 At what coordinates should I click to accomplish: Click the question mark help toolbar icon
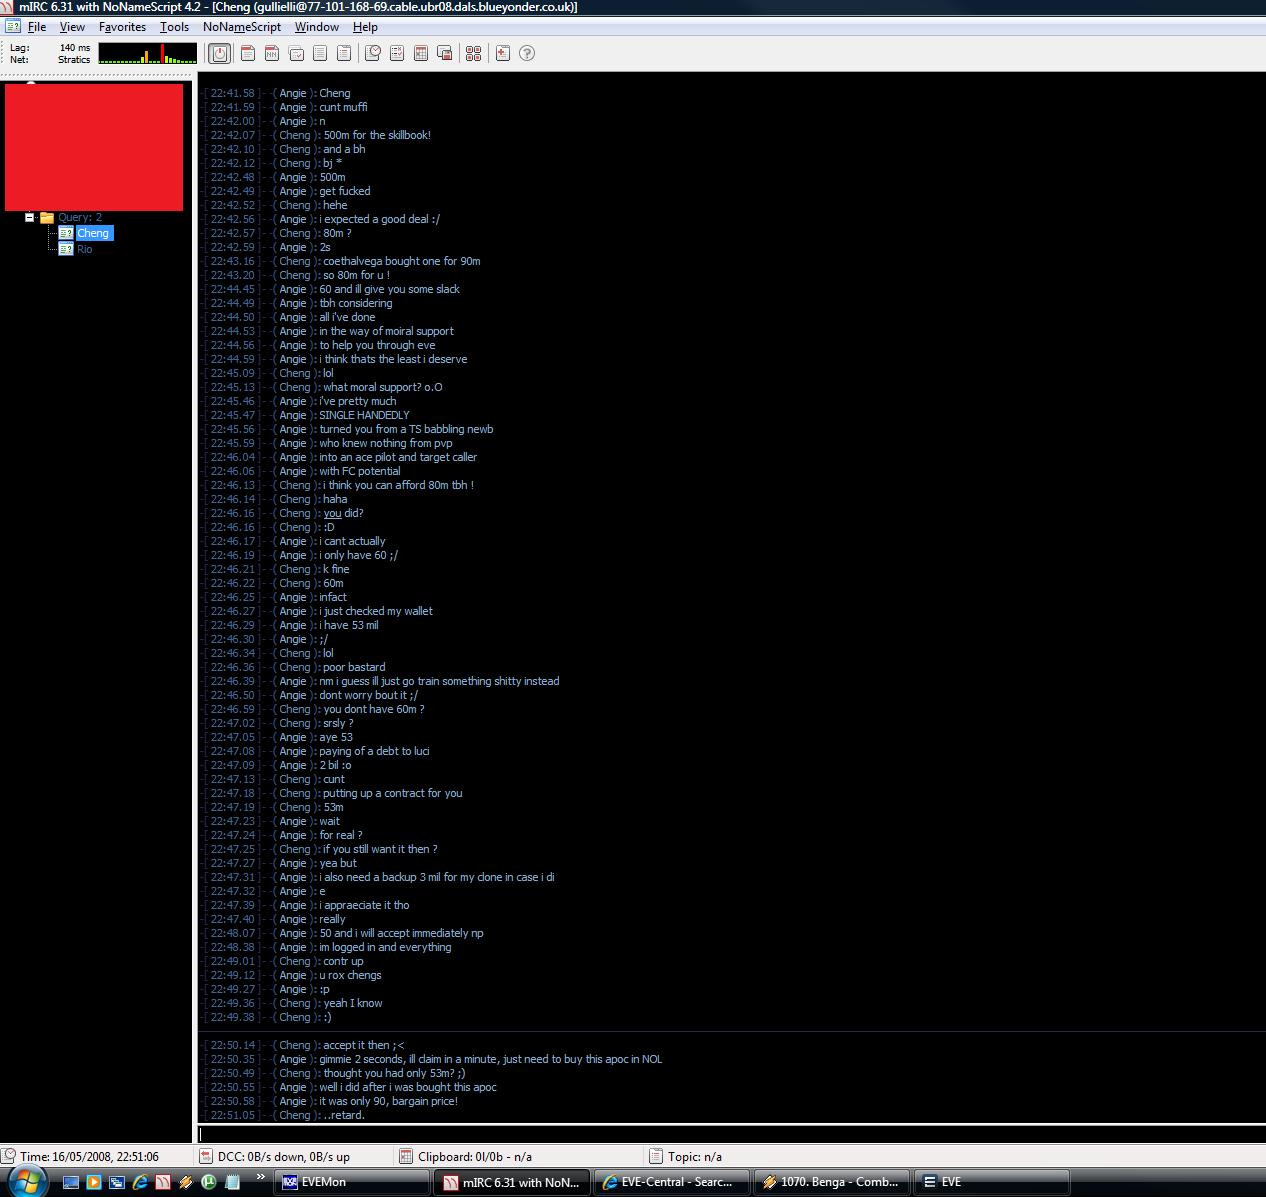point(527,53)
